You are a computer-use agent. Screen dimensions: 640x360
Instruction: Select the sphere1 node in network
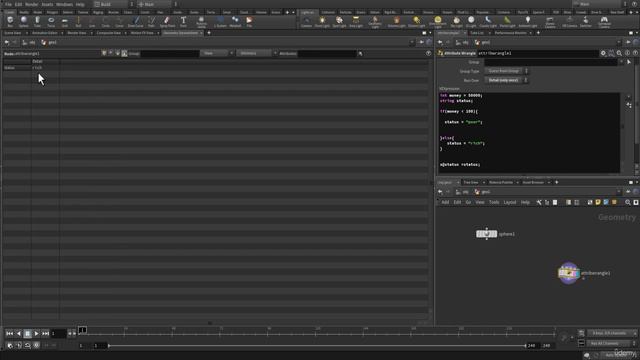pyautogui.click(x=487, y=234)
